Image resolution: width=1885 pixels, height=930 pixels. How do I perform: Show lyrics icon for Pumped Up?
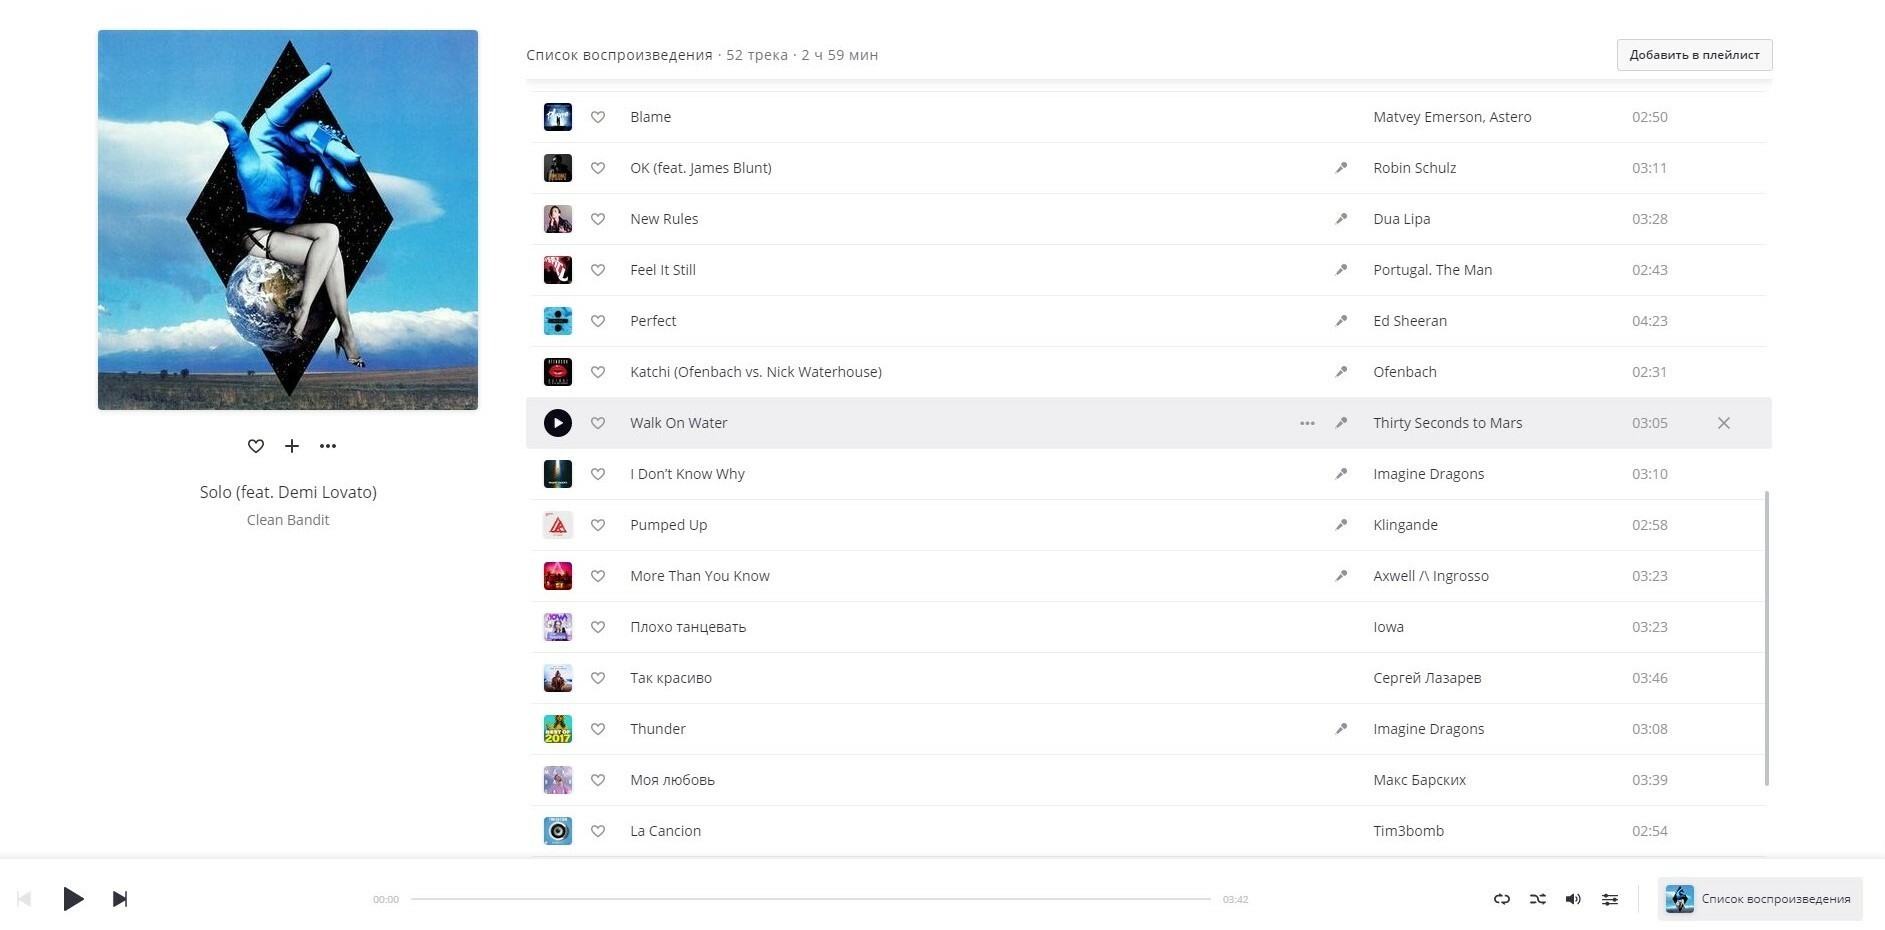click(x=1341, y=525)
